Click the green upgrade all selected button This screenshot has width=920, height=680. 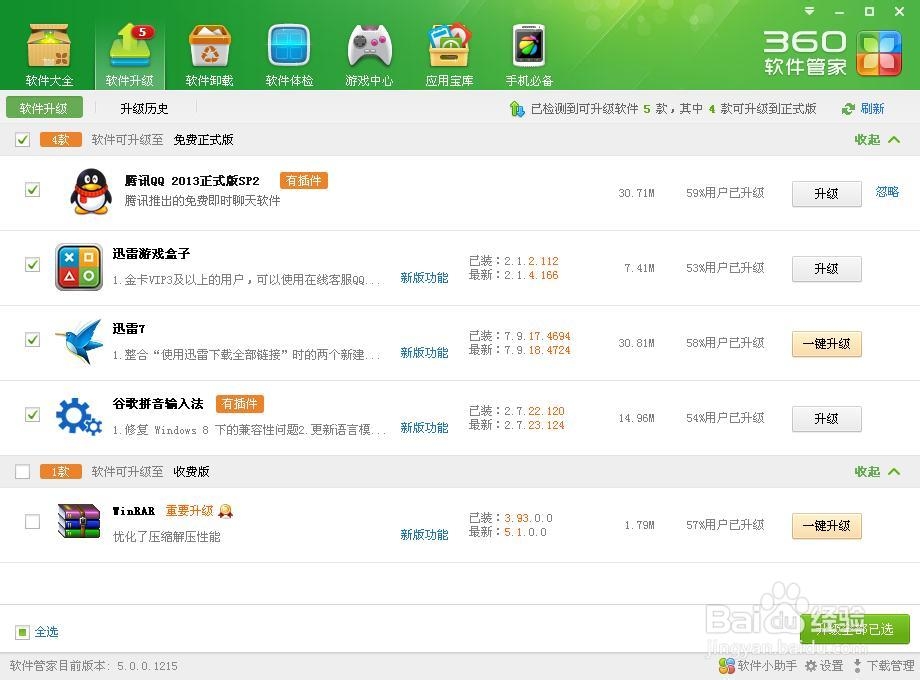click(x=855, y=629)
